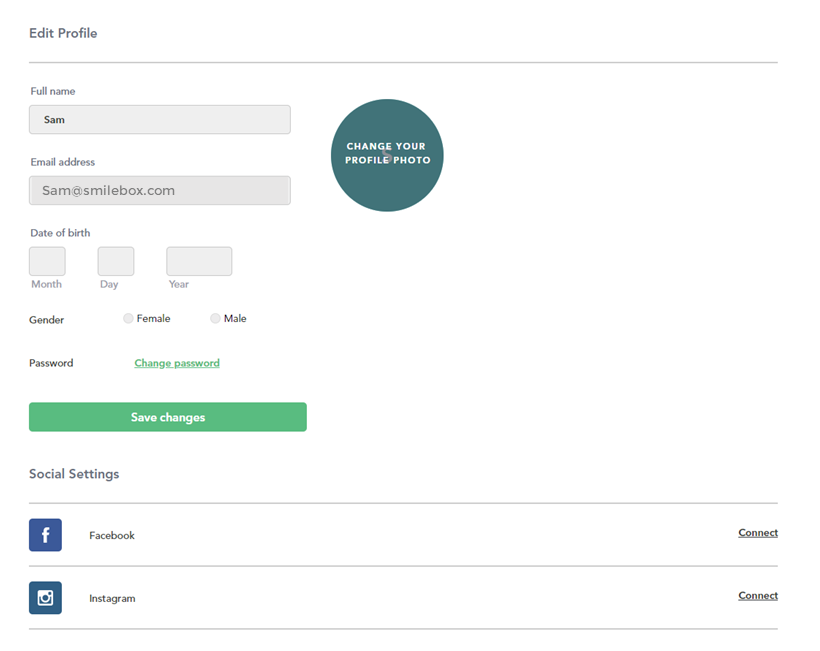Click the Email address label text
Screen dimensions: 820x651
click(x=63, y=162)
